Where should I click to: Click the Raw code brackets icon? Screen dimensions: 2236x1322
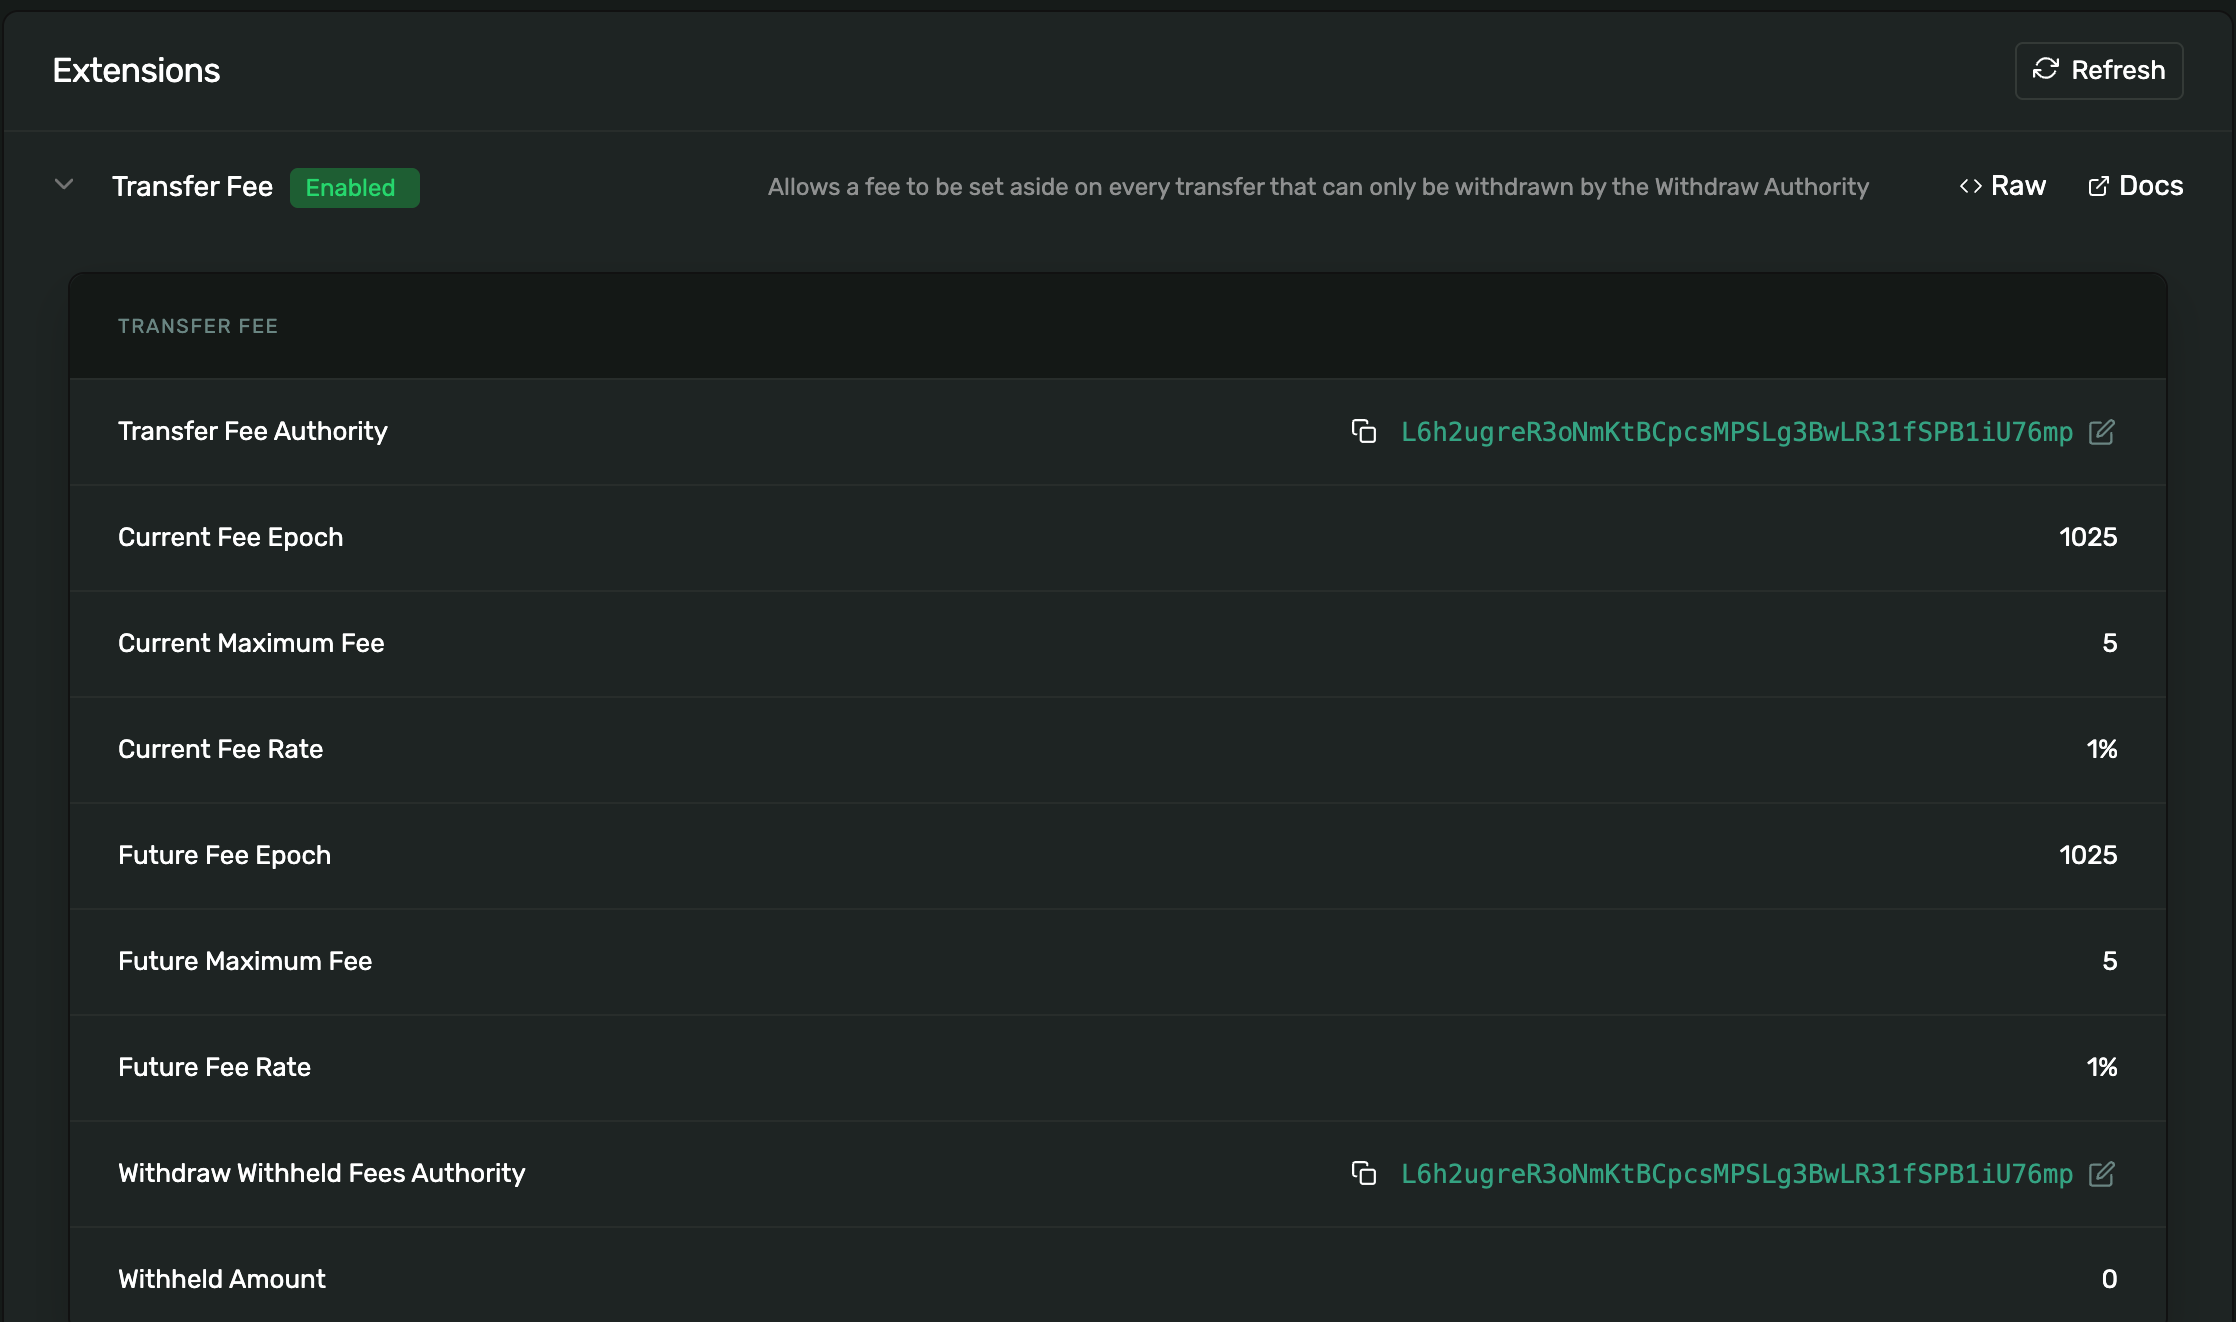click(1970, 186)
